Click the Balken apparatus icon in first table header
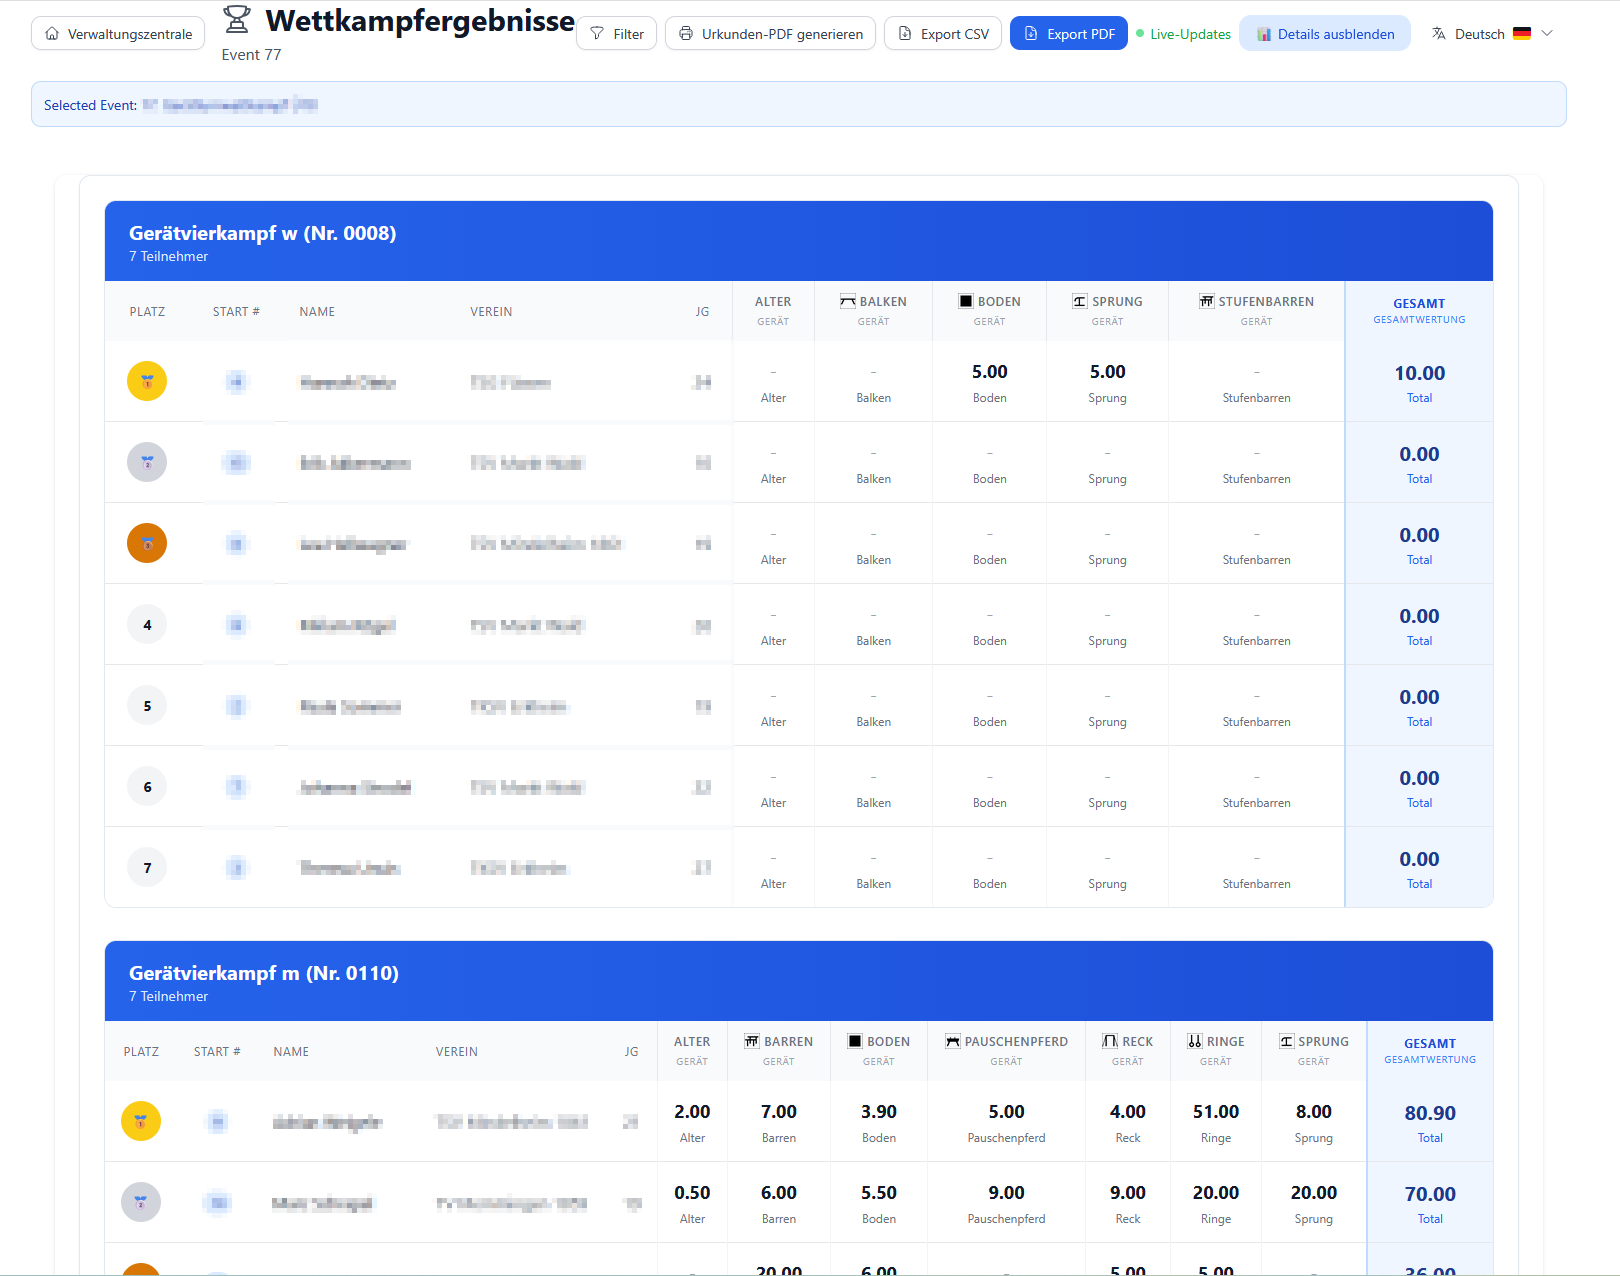The width and height of the screenshot is (1620, 1276). [x=848, y=301]
